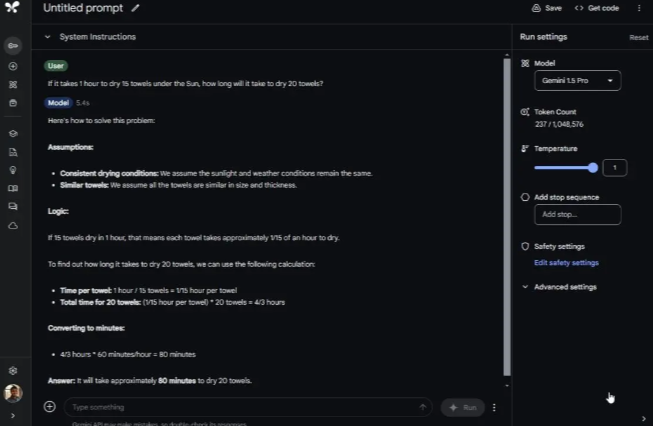Collapse the System Instructions section
The image size is (653, 426).
pyautogui.click(x=47, y=37)
